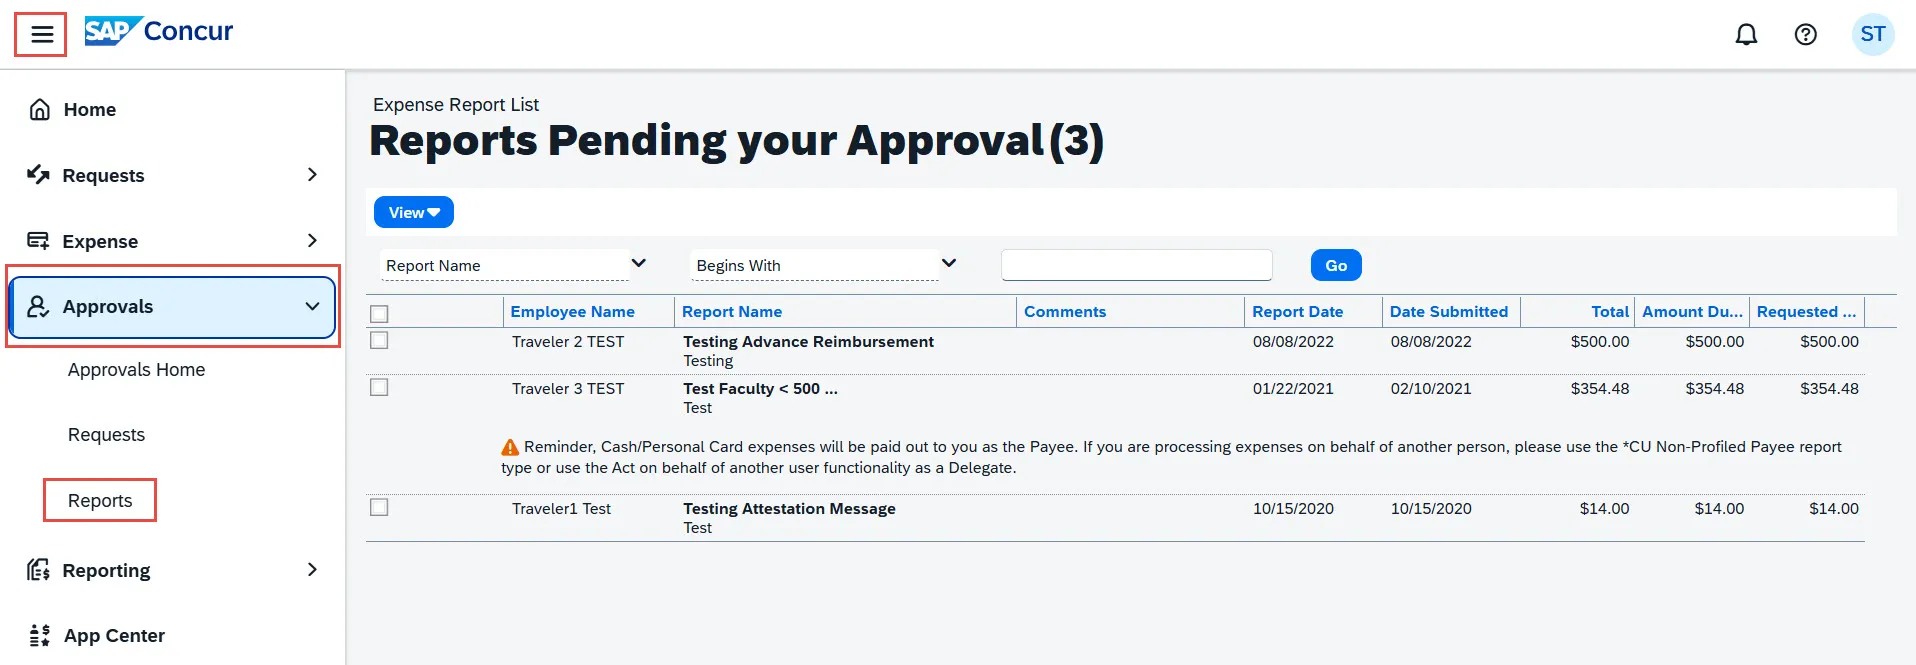Sort by Report Date column

click(1297, 312)
